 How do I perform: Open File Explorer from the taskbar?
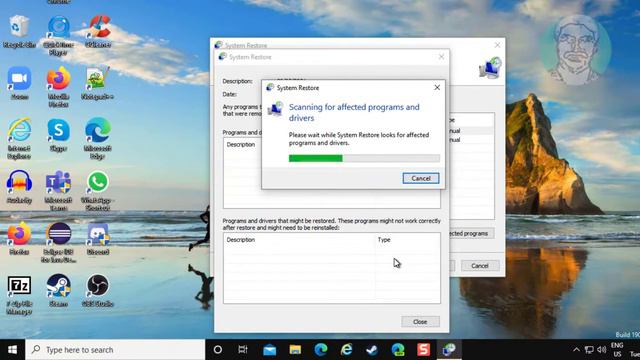click(x=295, y=350)
